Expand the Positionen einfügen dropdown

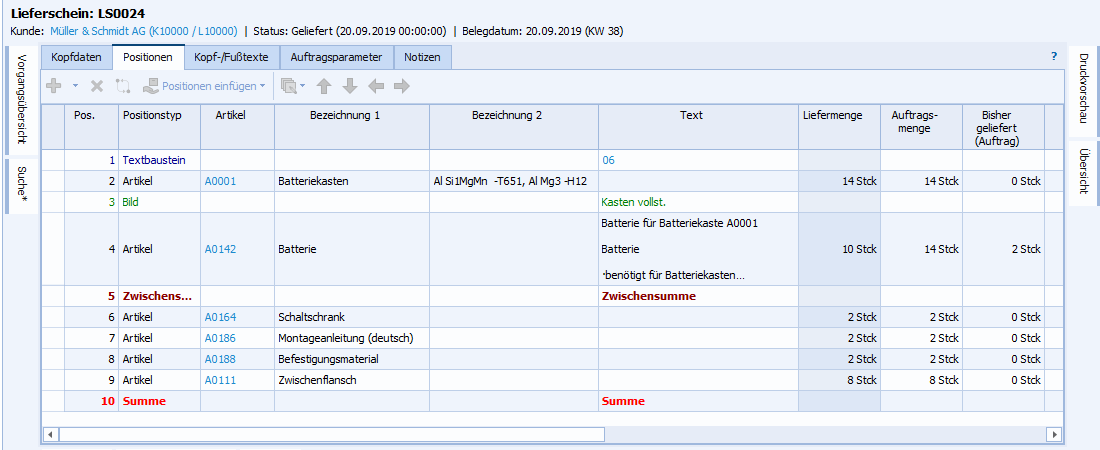pyautogui.click(x=263, y=87)
